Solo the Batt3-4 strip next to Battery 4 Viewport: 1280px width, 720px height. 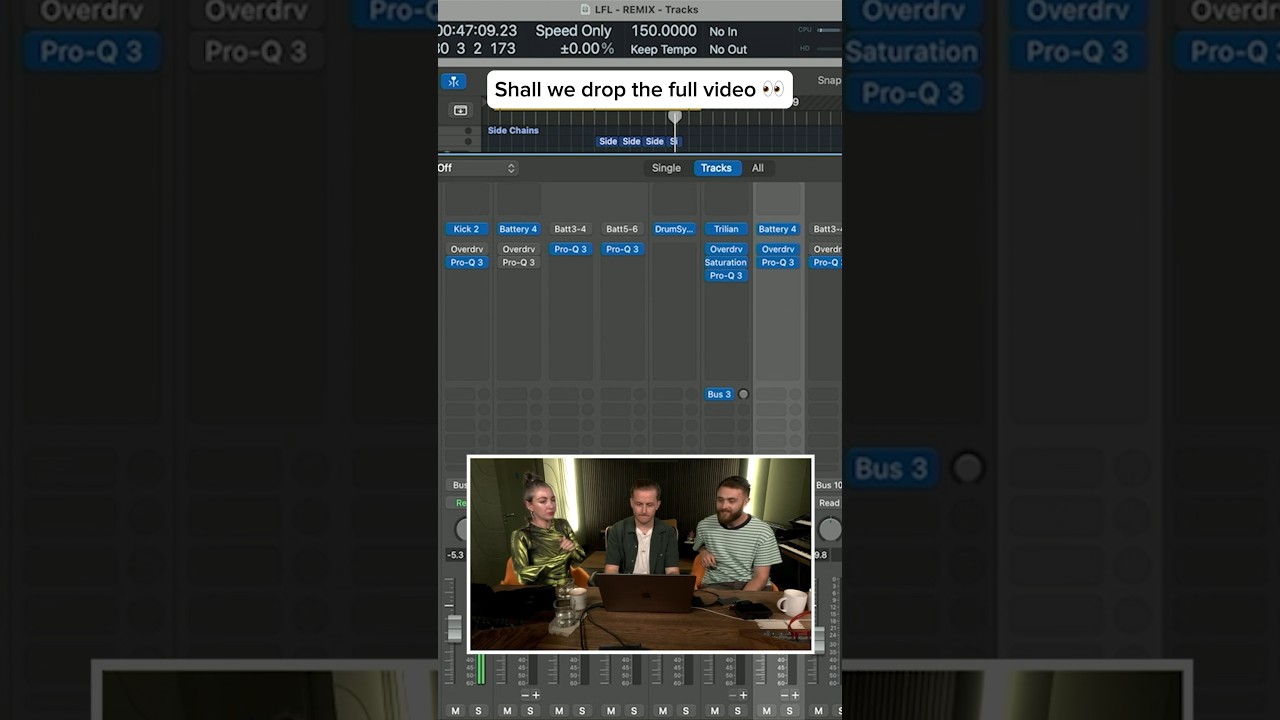click(x=582, y=711)
